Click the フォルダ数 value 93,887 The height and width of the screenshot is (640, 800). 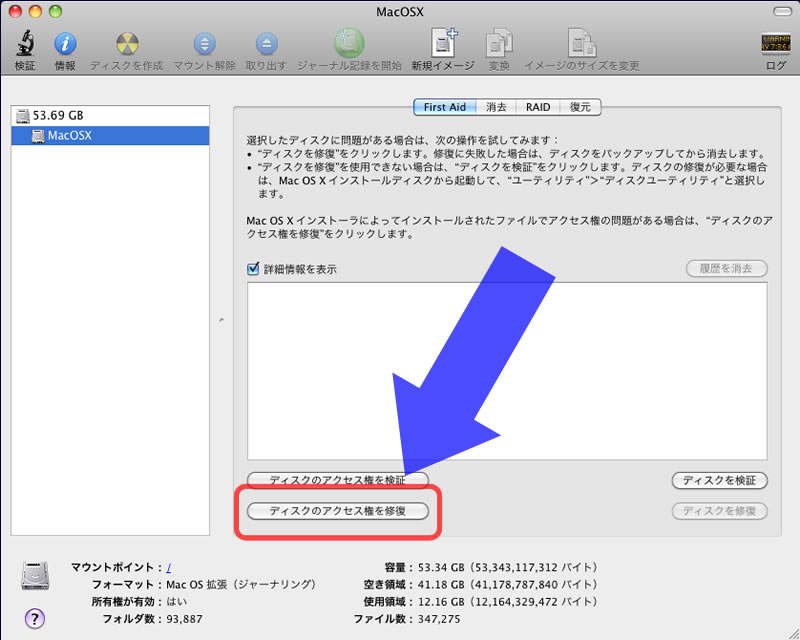tap(184, 619)
